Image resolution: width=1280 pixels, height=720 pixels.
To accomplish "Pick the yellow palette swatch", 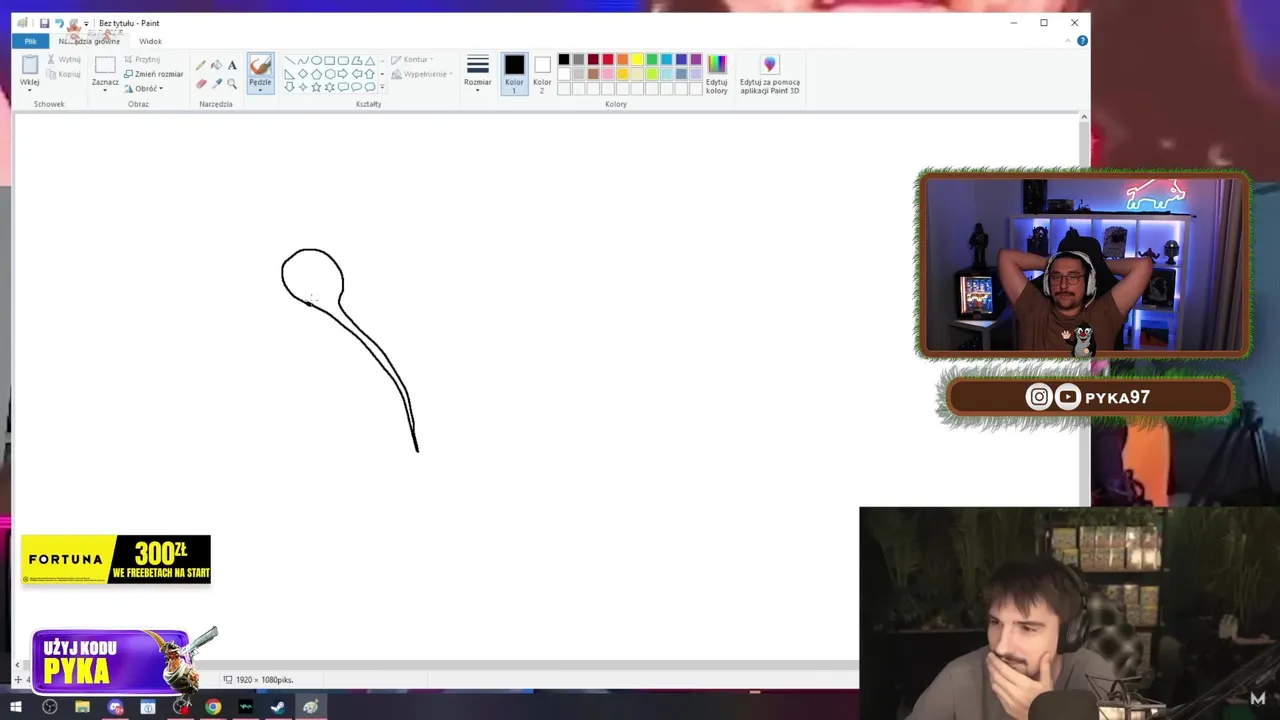I will [637, 59].
